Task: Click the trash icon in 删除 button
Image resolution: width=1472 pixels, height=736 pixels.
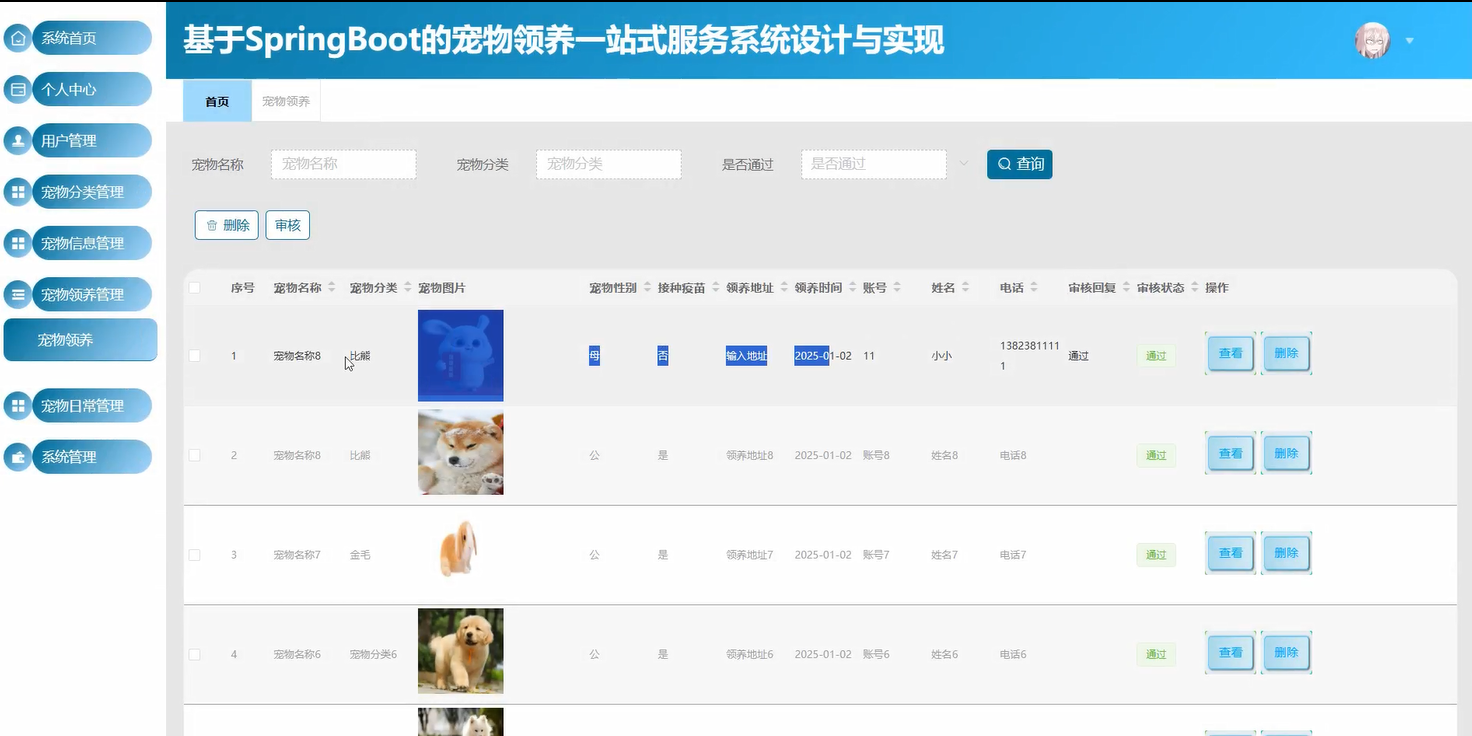Action: click(212, 224)
